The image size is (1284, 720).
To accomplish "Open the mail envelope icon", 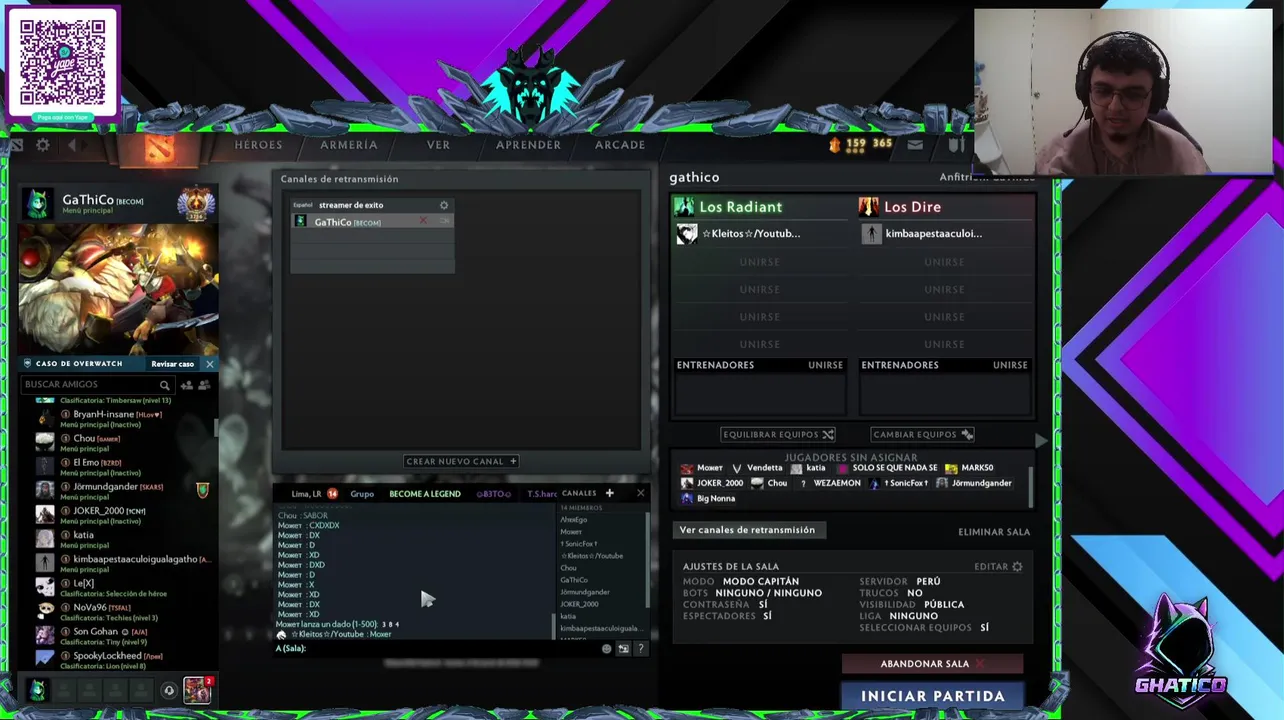I will coord(915,145).
